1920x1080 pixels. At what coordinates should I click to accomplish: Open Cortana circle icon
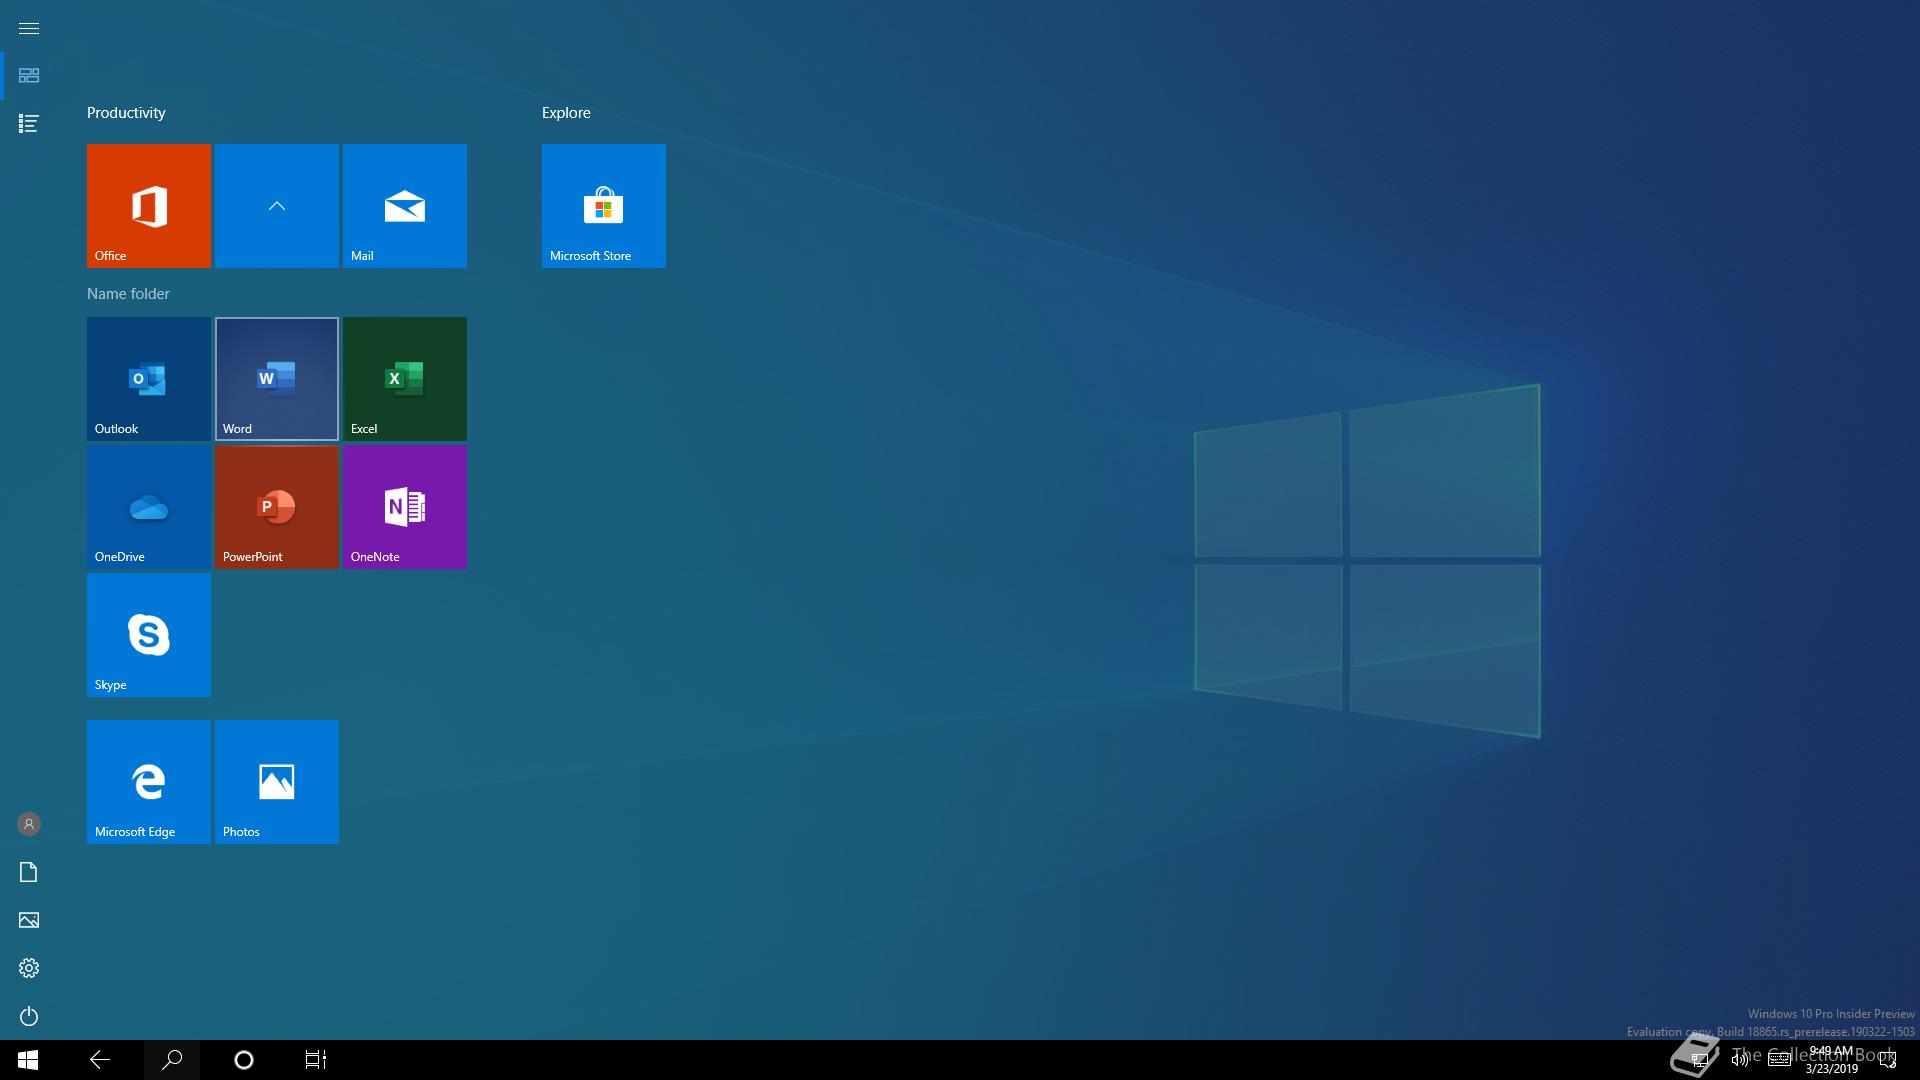click(244, 1060)
